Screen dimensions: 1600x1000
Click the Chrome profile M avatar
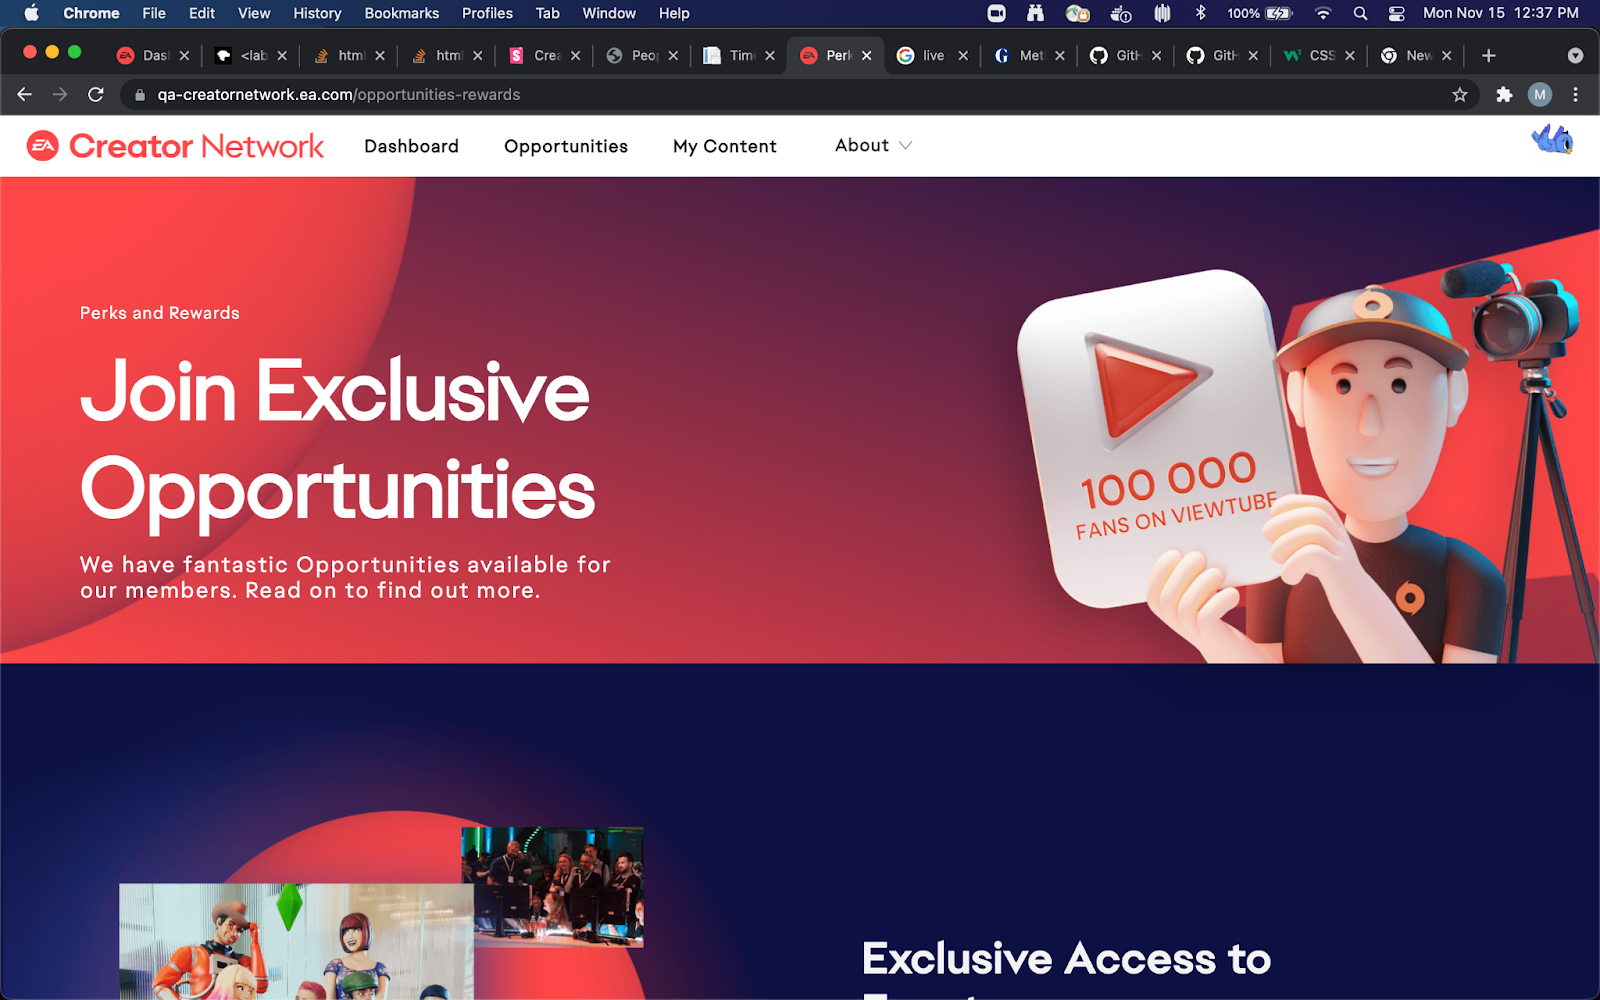[1540, 95]
